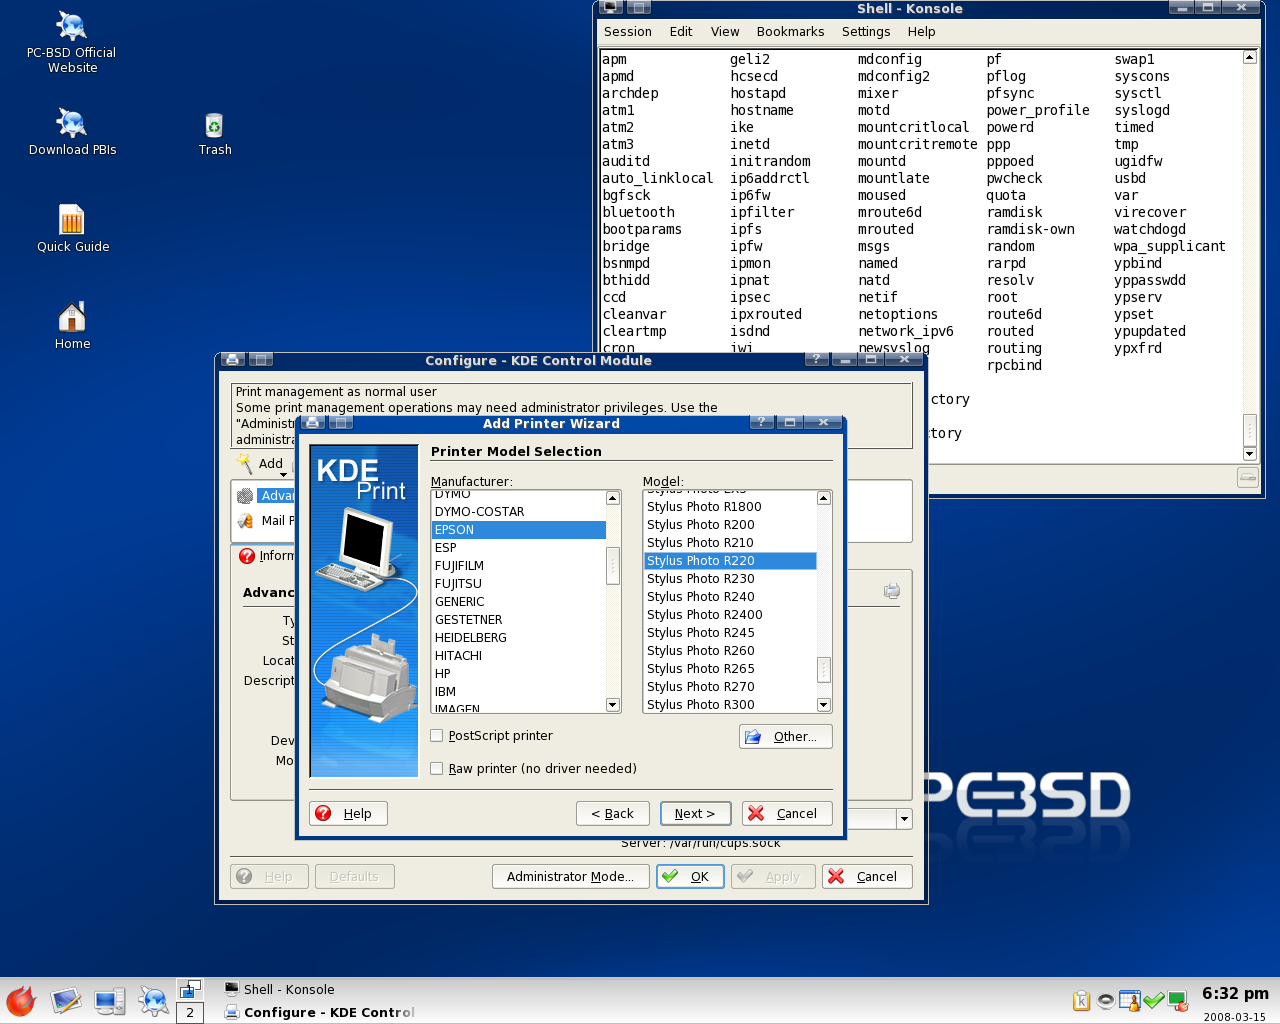Open the View menu in Konsole
Viewport: 1280px width, 1024px height.
(x=725, y=32)
